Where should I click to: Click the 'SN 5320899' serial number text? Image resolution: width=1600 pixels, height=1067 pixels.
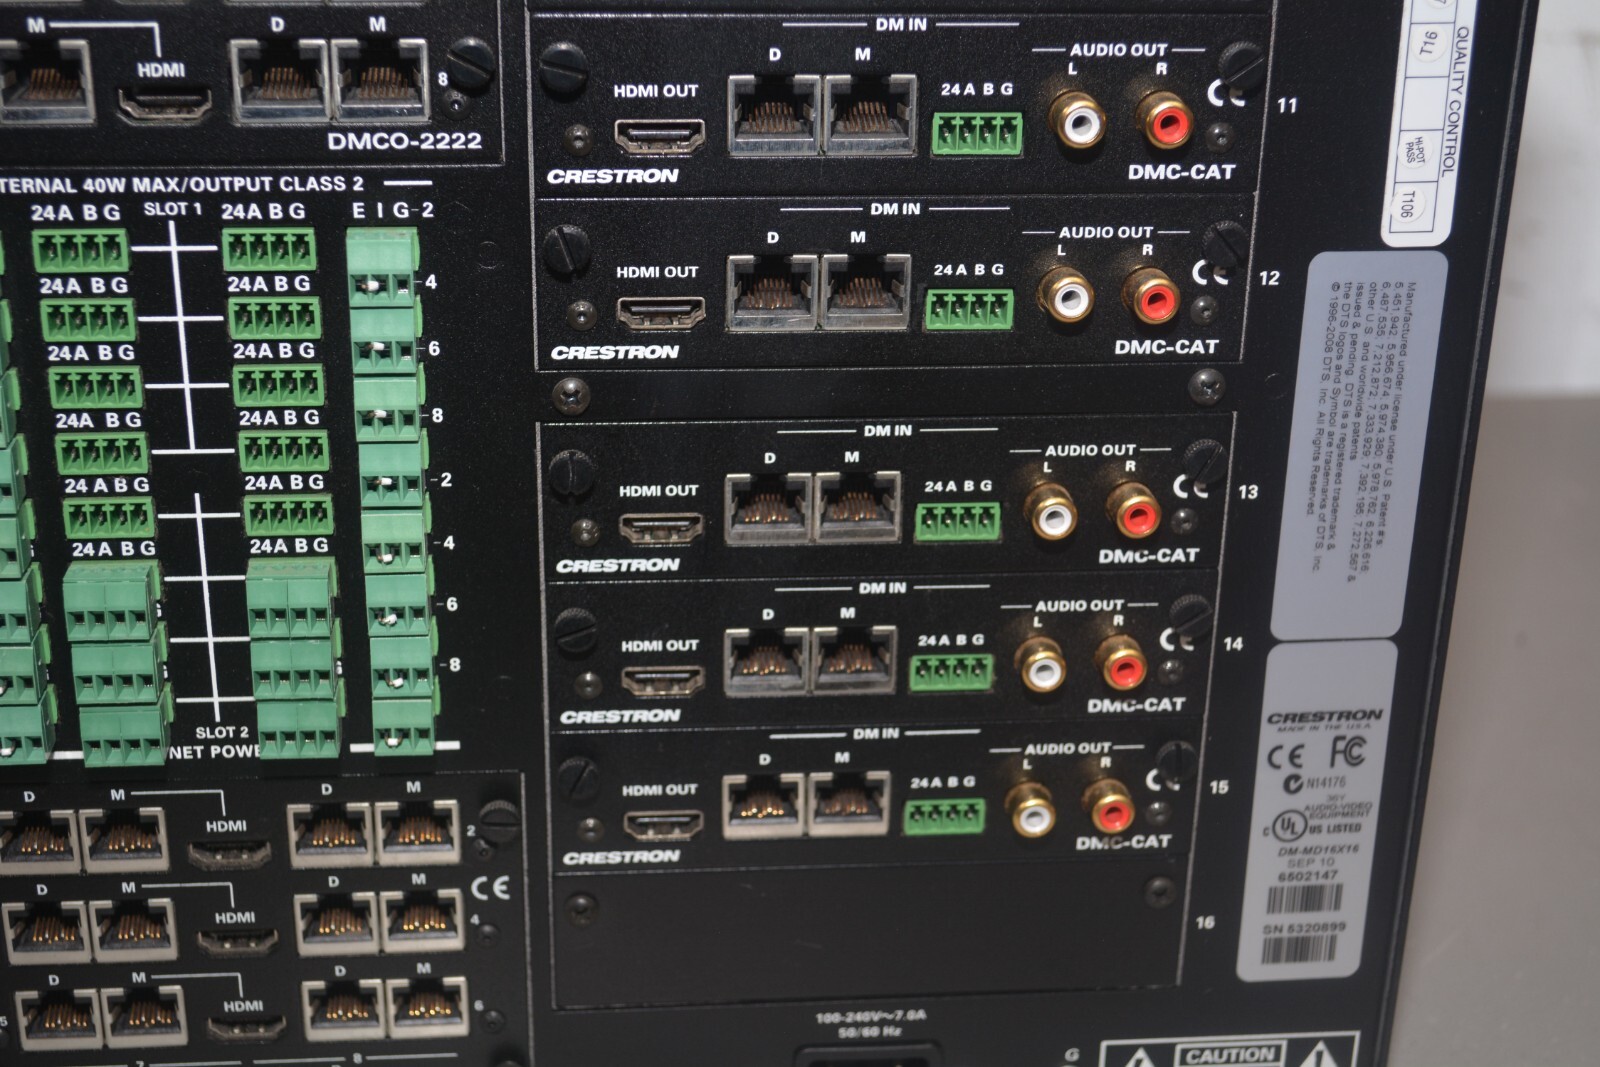click(x=1304, y=928)
